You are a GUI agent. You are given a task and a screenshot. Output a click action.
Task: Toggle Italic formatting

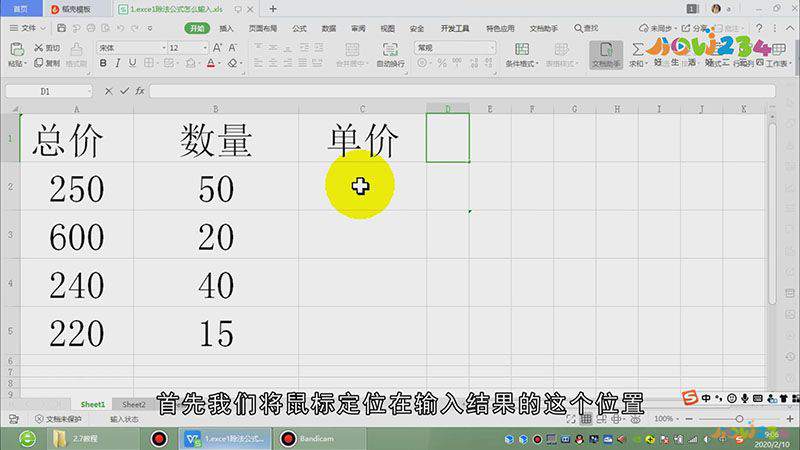coord(118,63)
